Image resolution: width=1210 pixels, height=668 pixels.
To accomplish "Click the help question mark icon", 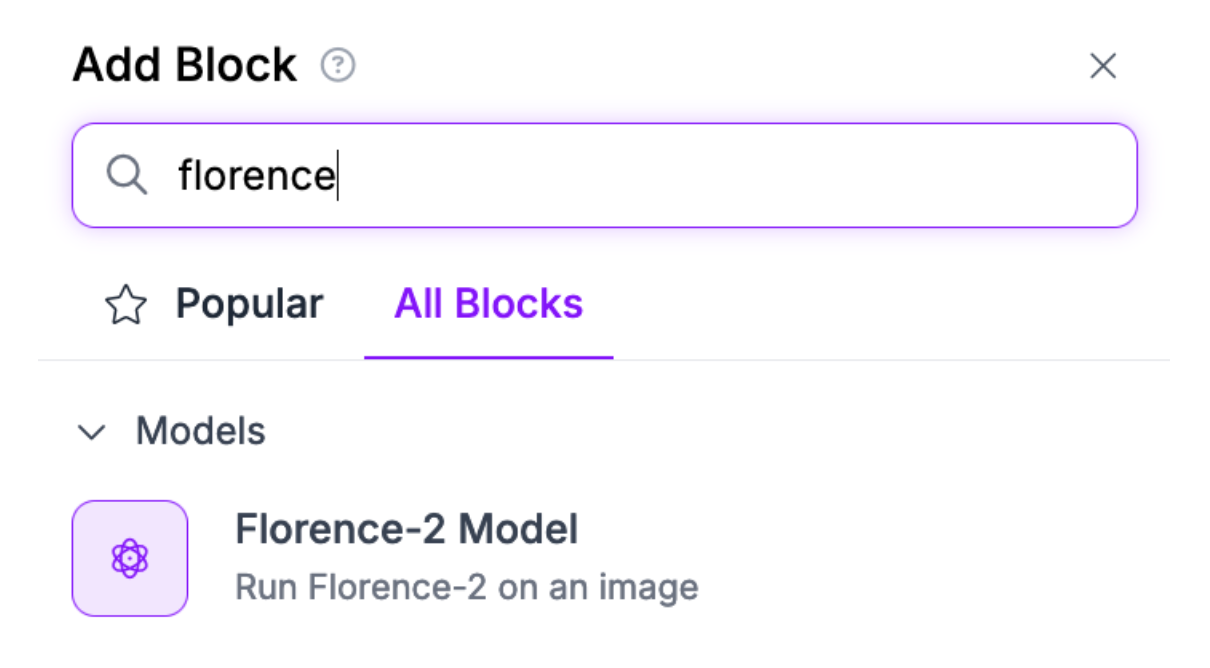I will pyautogui.click(x=338, y=67).
